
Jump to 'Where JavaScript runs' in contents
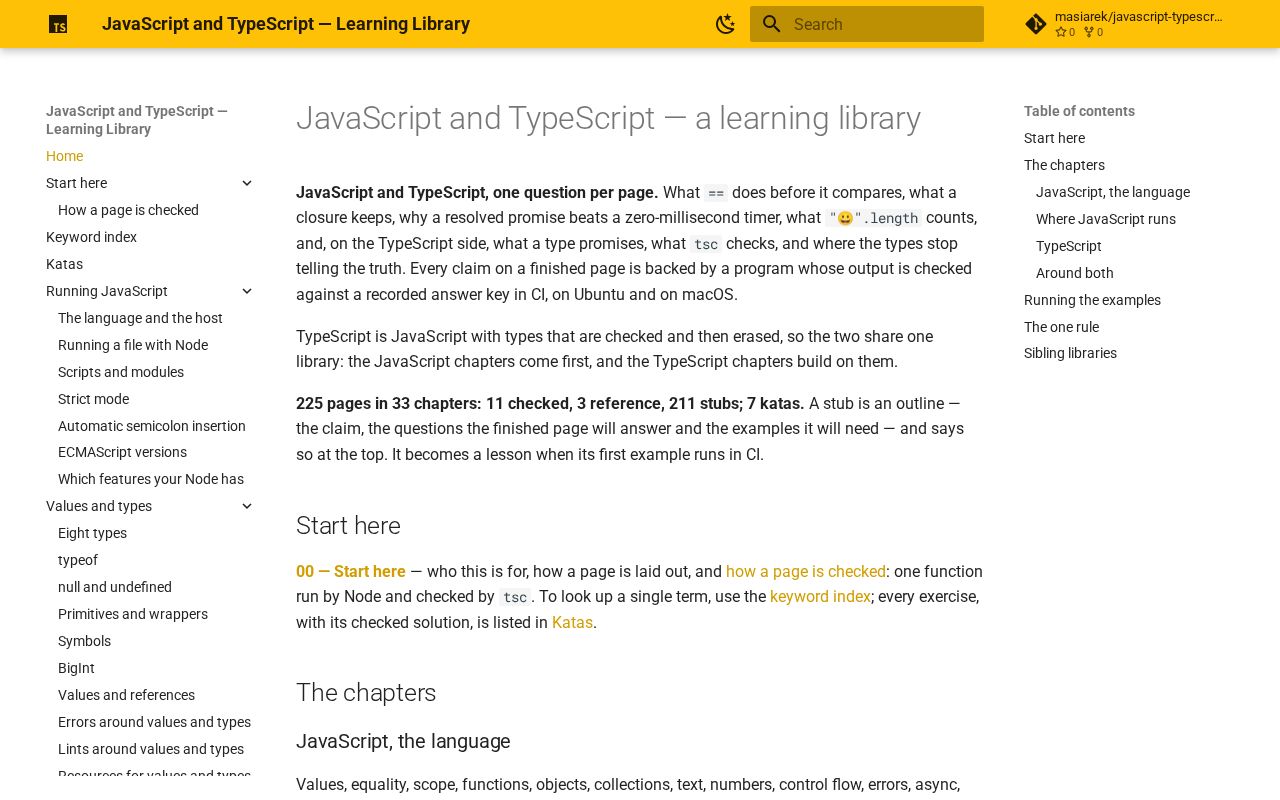coord(1106,219)
